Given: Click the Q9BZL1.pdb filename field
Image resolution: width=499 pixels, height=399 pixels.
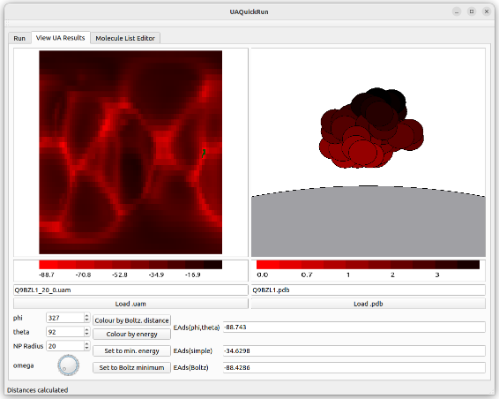Looking at the screenshot, I should point(368,290).
